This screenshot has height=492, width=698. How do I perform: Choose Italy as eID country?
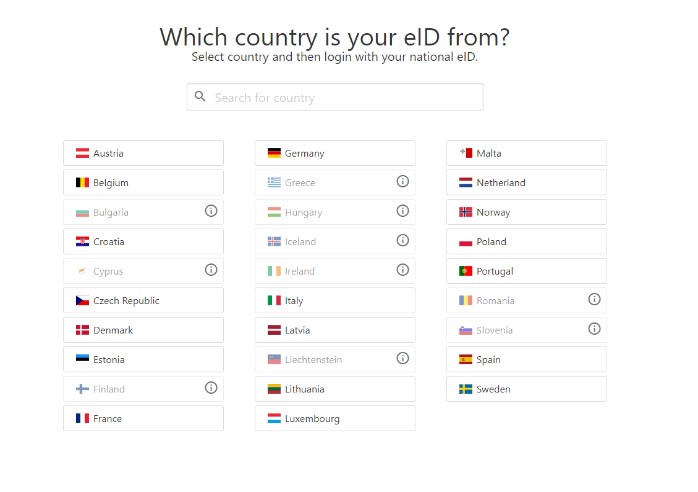[335, 300]
